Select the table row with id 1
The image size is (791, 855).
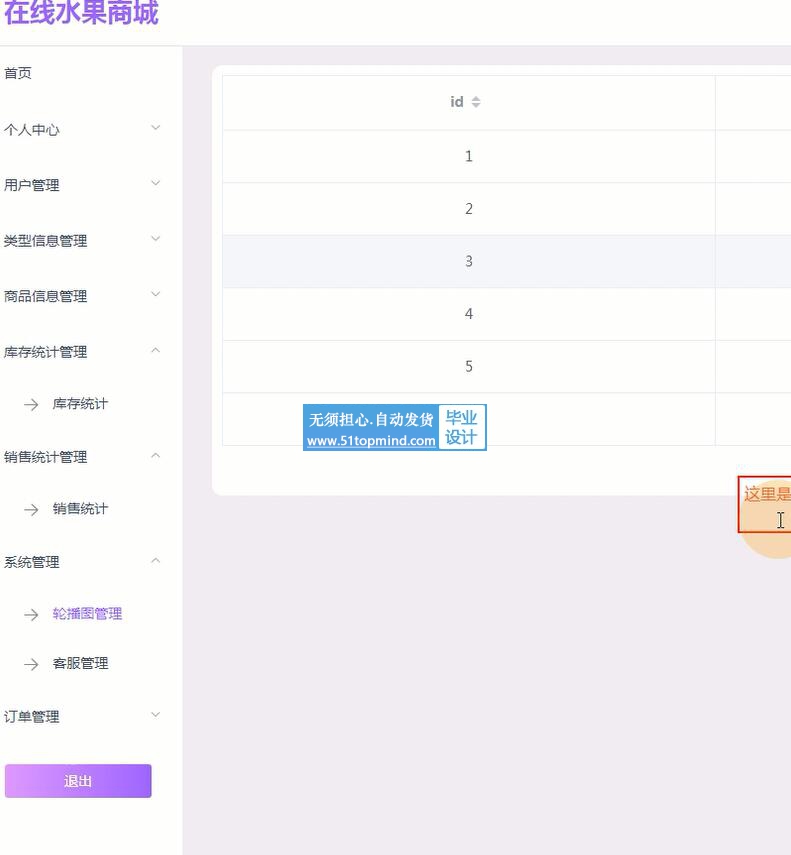click(506, 156)
